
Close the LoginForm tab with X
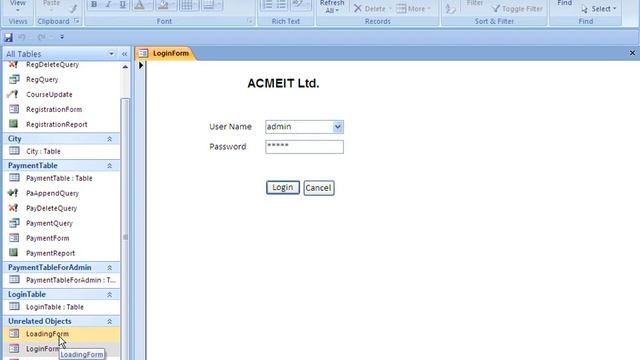tap(632, 53)
